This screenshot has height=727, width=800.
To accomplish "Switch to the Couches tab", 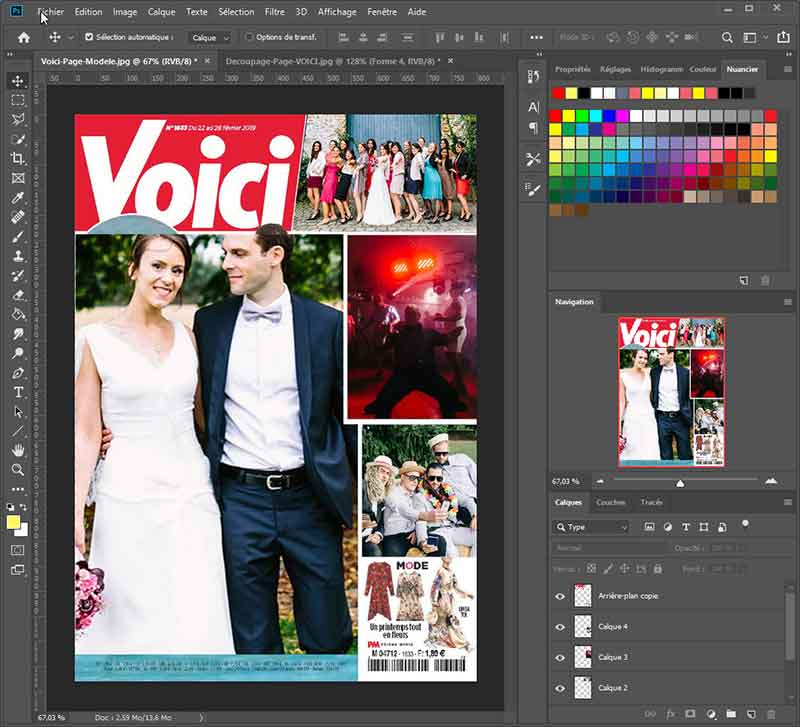I will (x=610, y=503).
